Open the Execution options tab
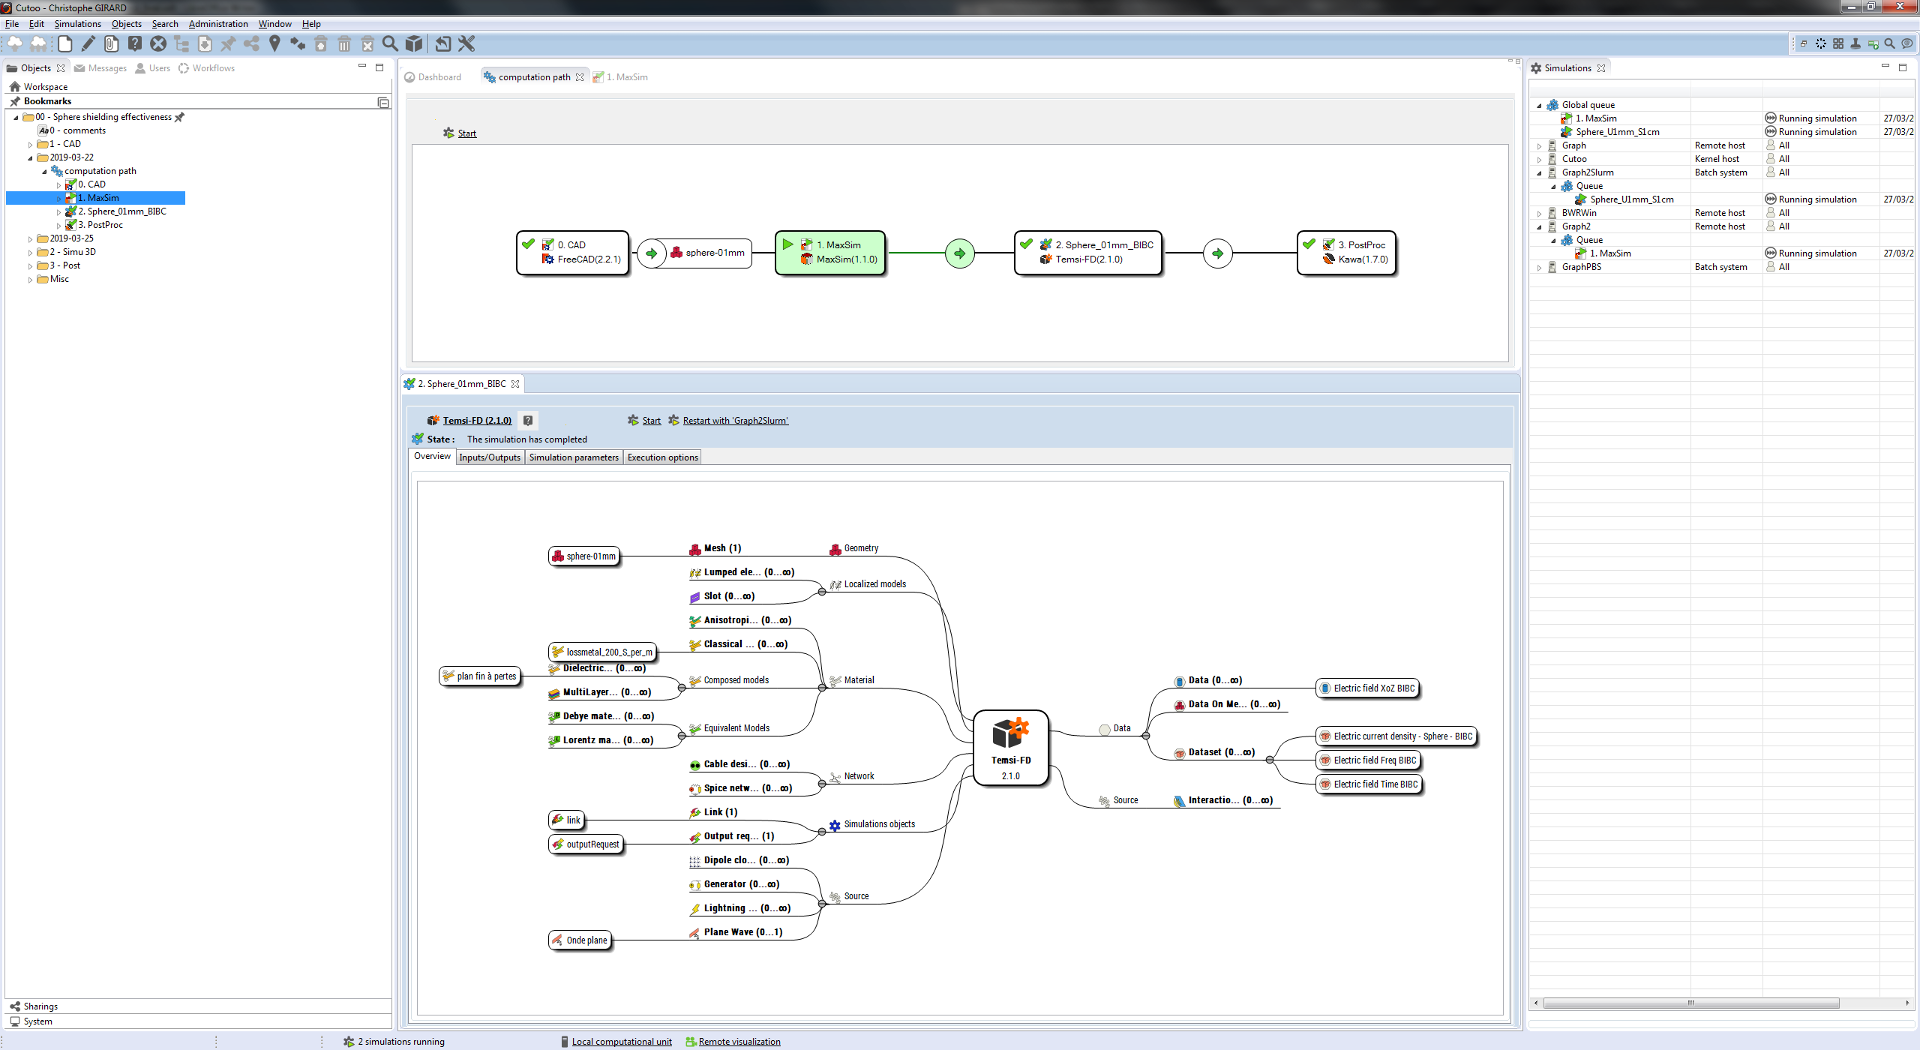1920x1050 pixels. click(662, 458)
